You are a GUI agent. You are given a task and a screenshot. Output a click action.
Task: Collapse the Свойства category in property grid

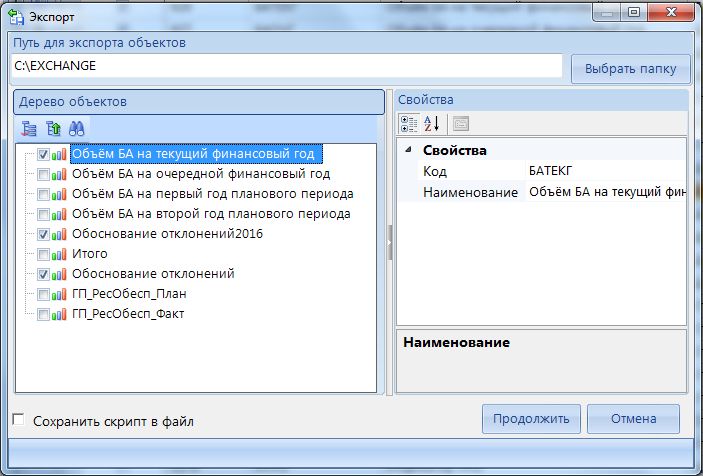[x=408, y=151]
